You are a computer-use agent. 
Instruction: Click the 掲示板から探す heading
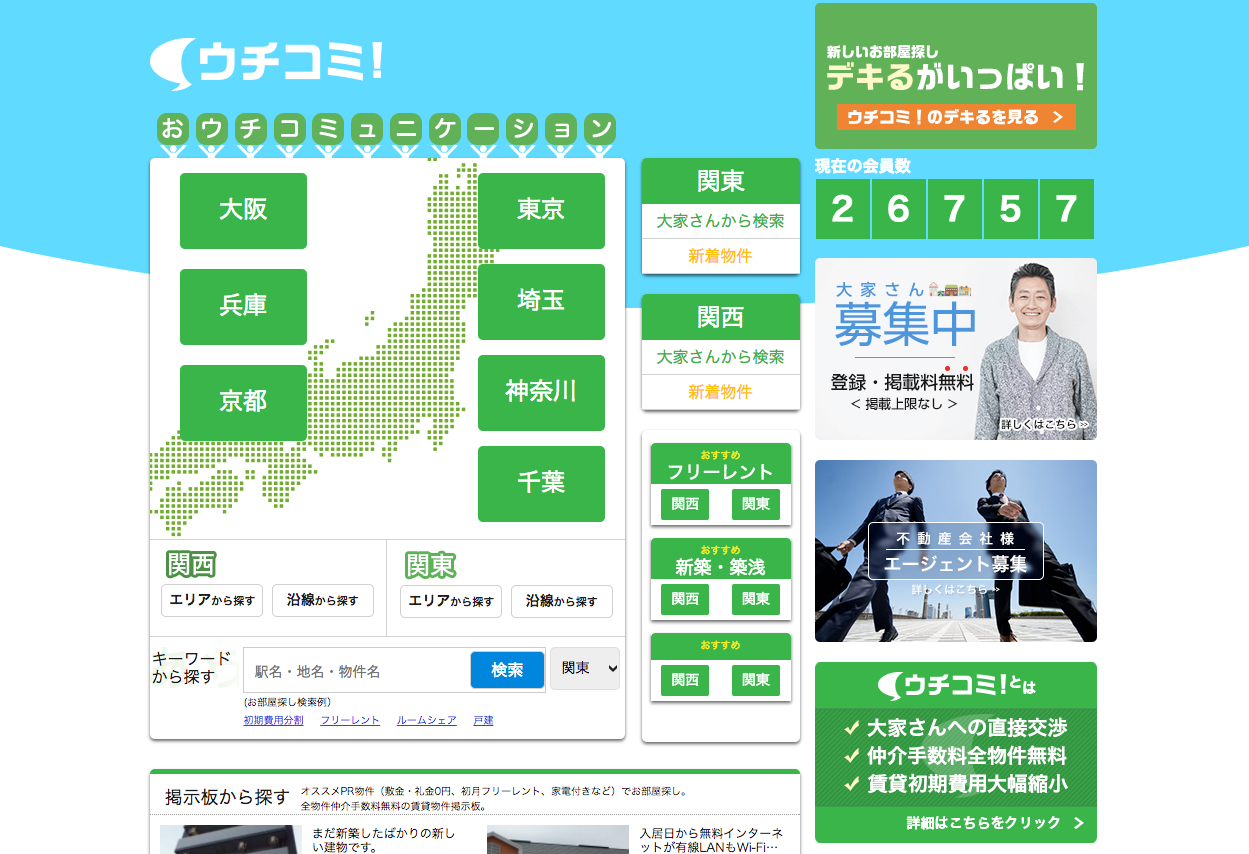227,797
